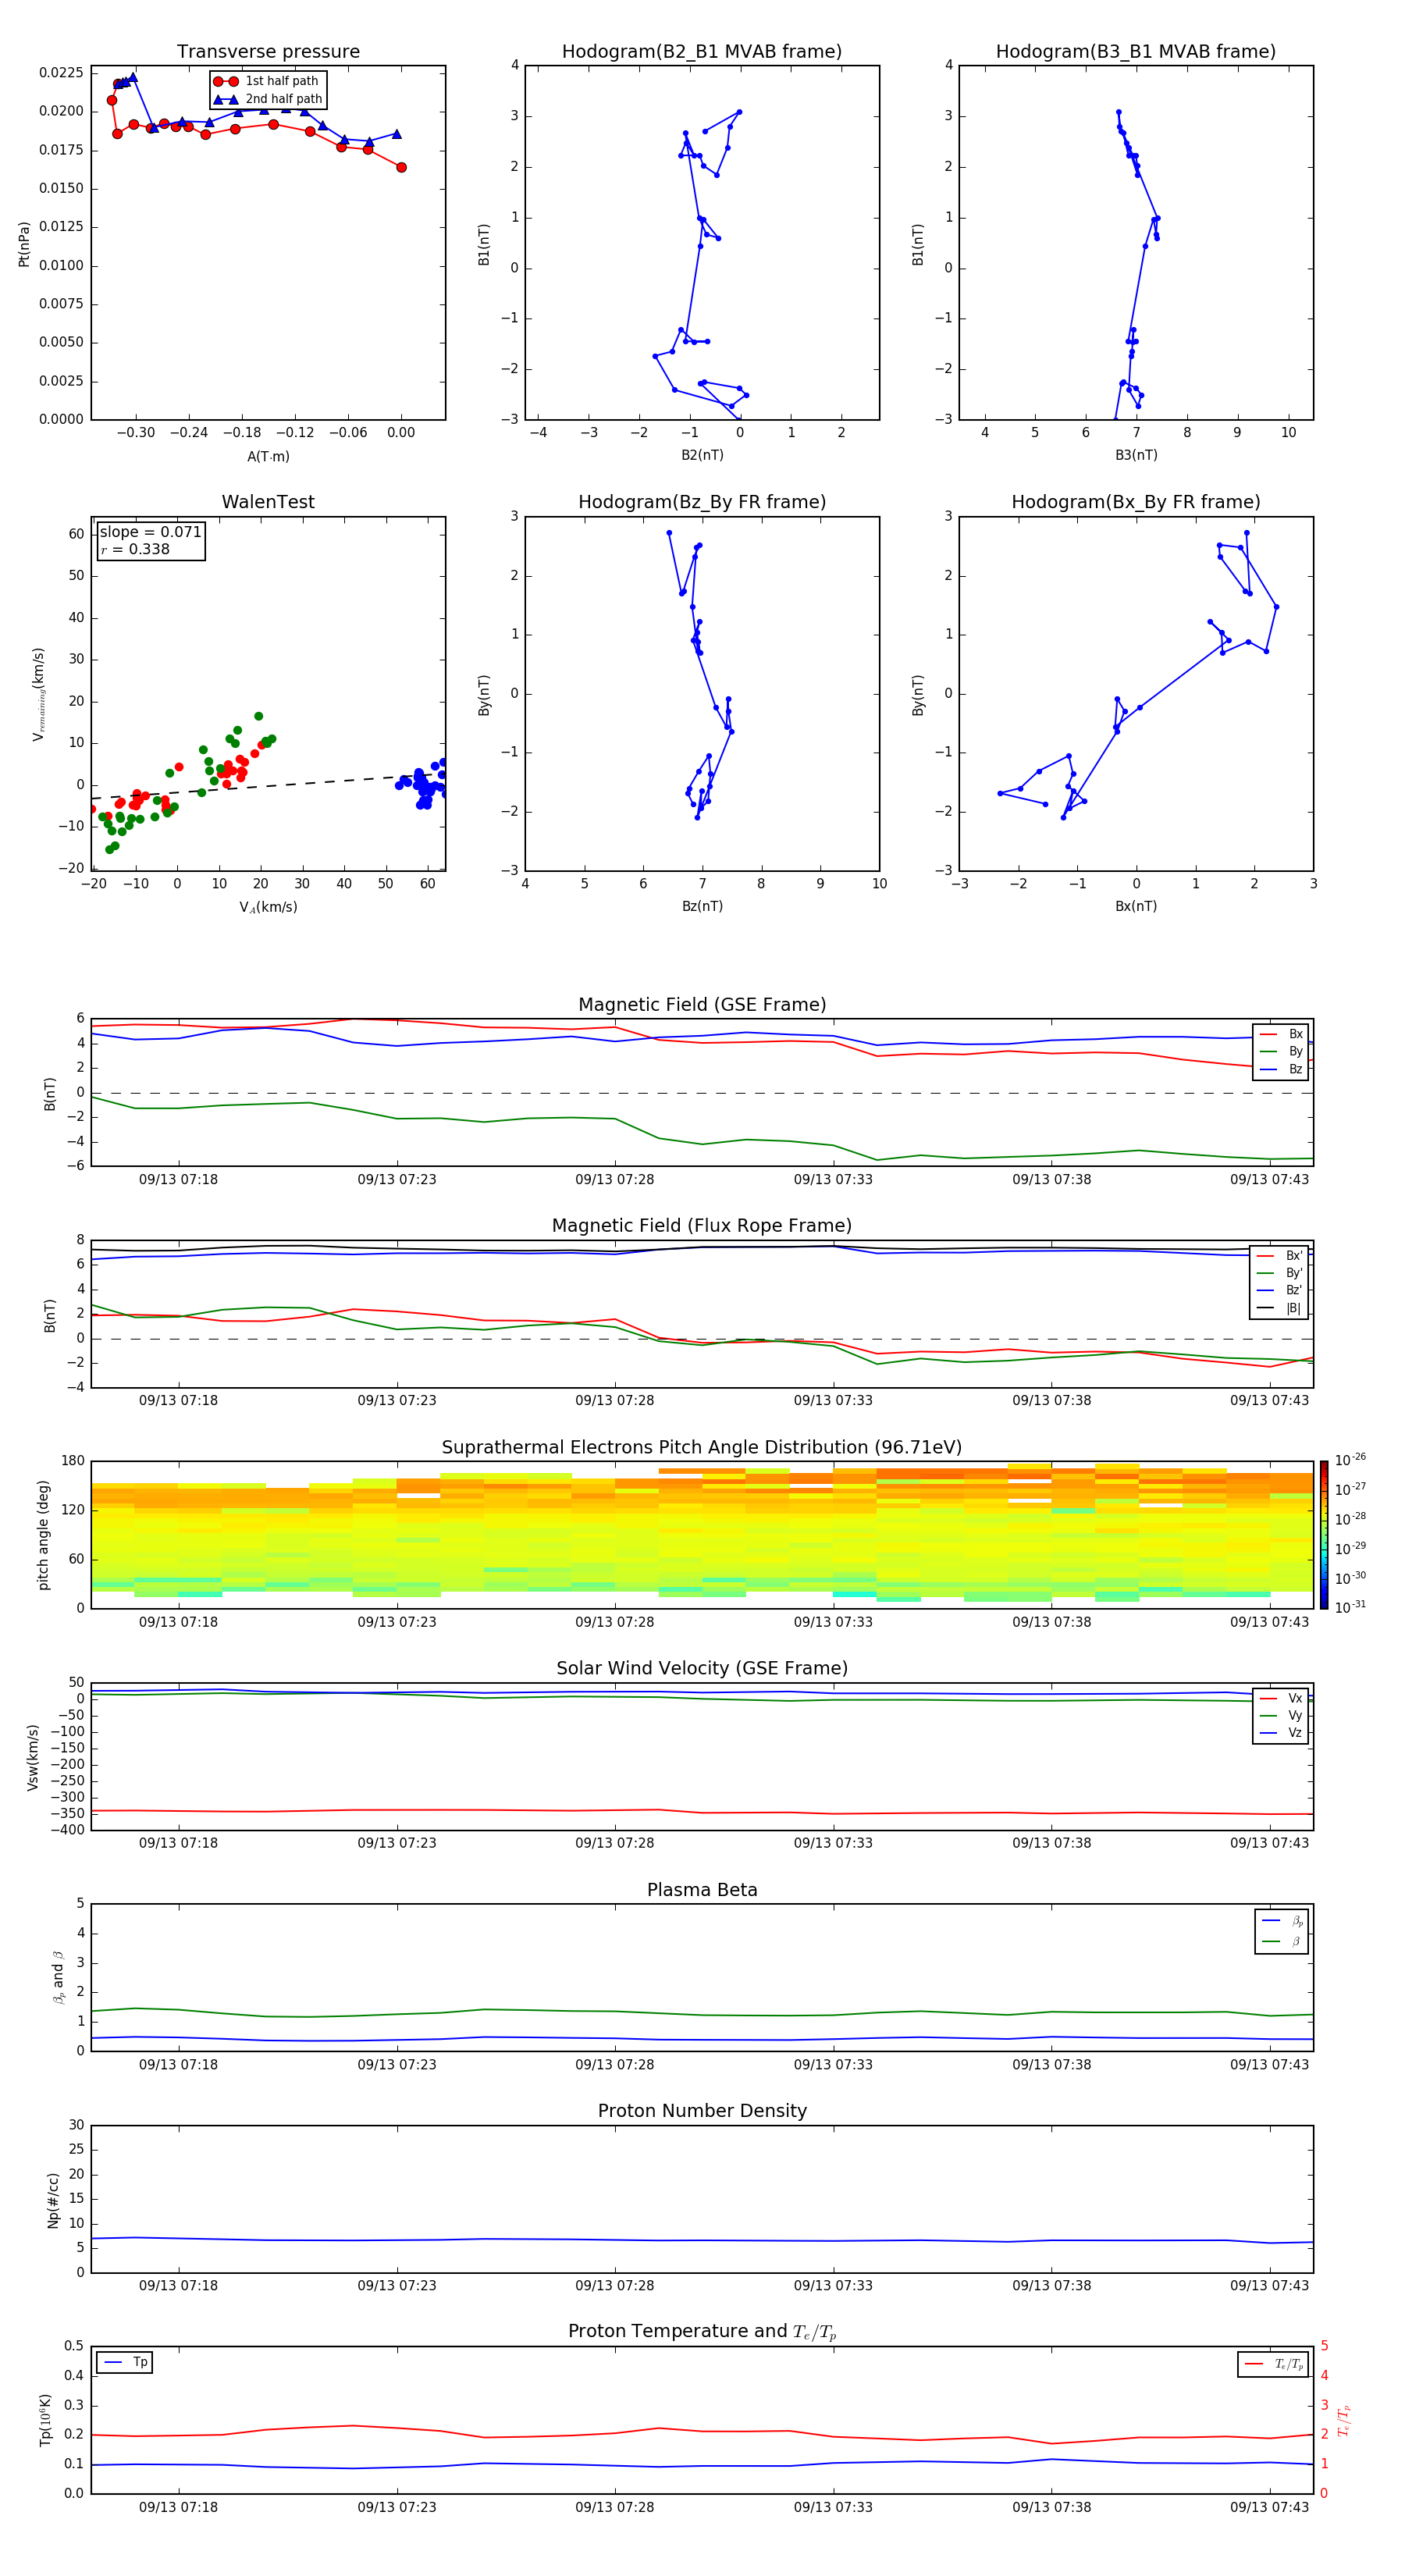Viewport: 1405px width, 2576px height.
Task: Click the slope and r text box in WalenTest
Action: [x=150, y=541]
